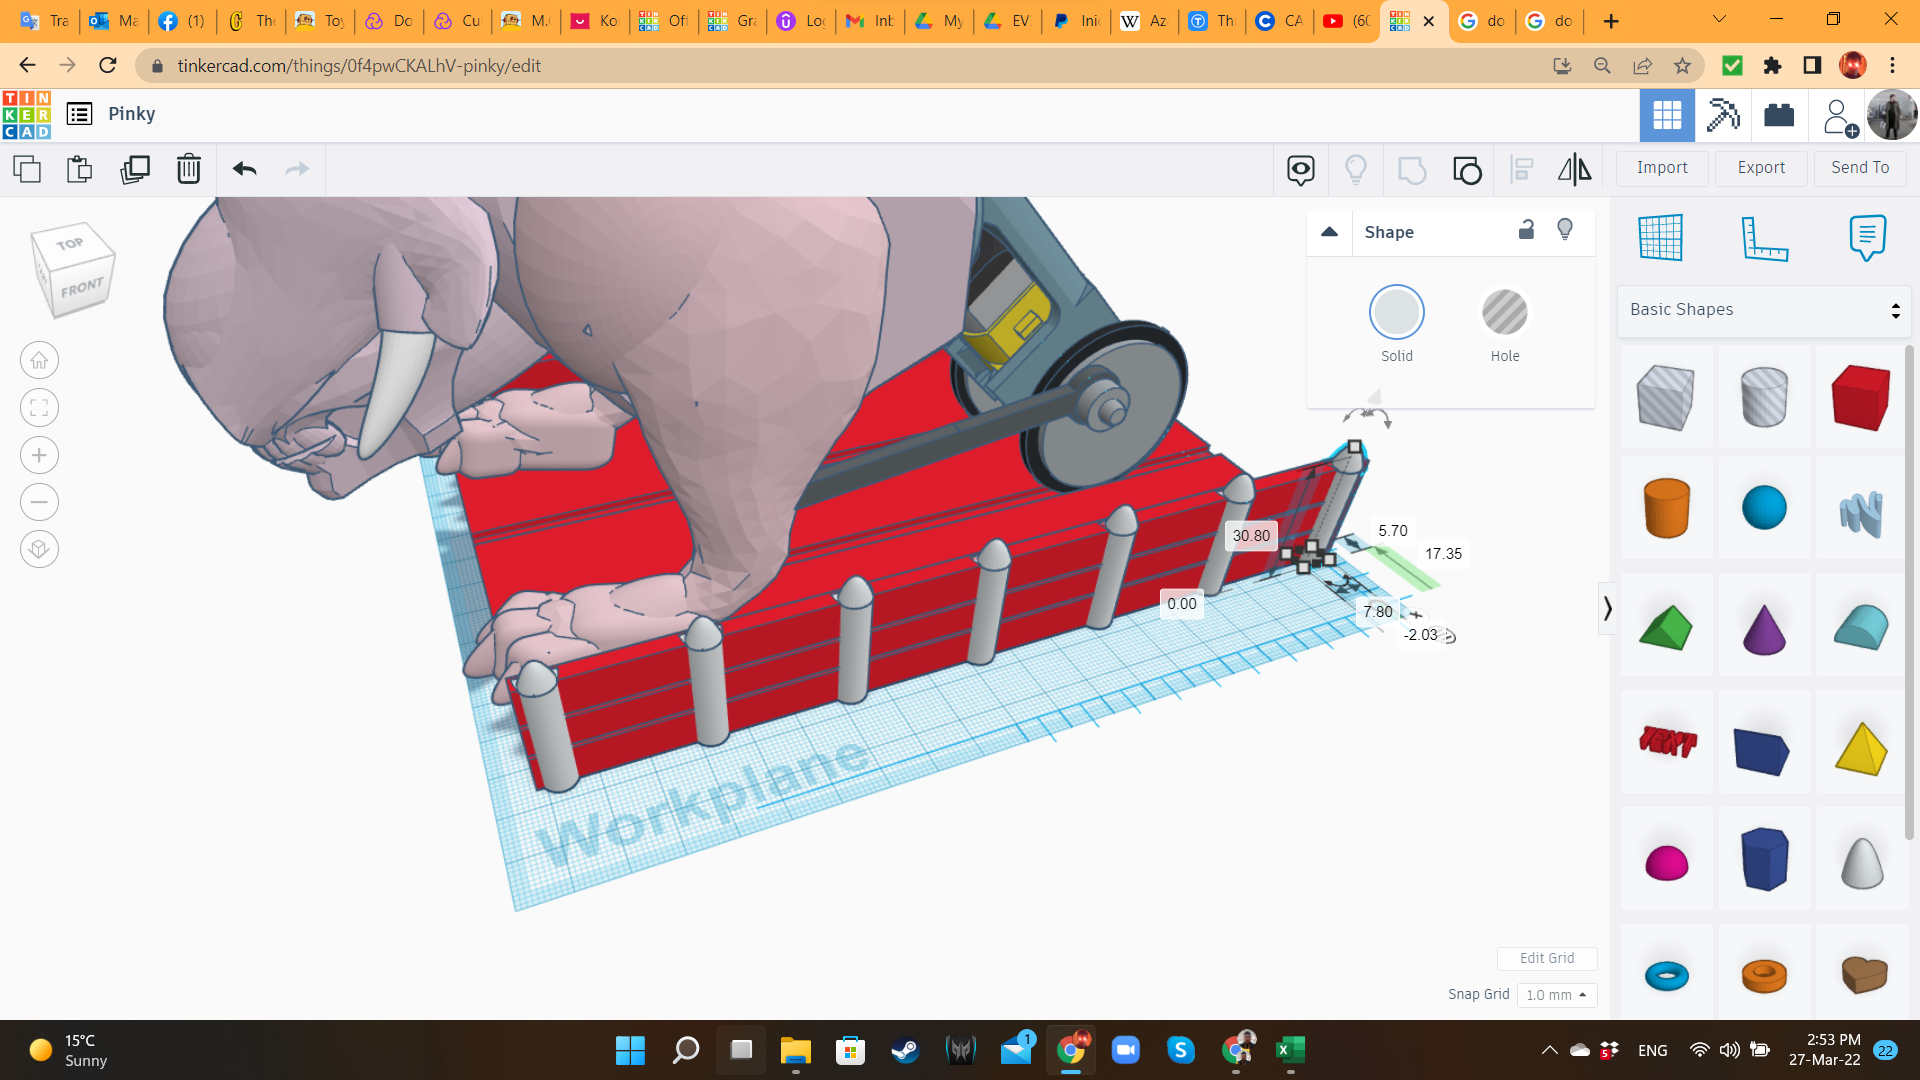Pick the red Box shape thumbnail
Screen dimensions: 1920x1080
pos(1860,397)
